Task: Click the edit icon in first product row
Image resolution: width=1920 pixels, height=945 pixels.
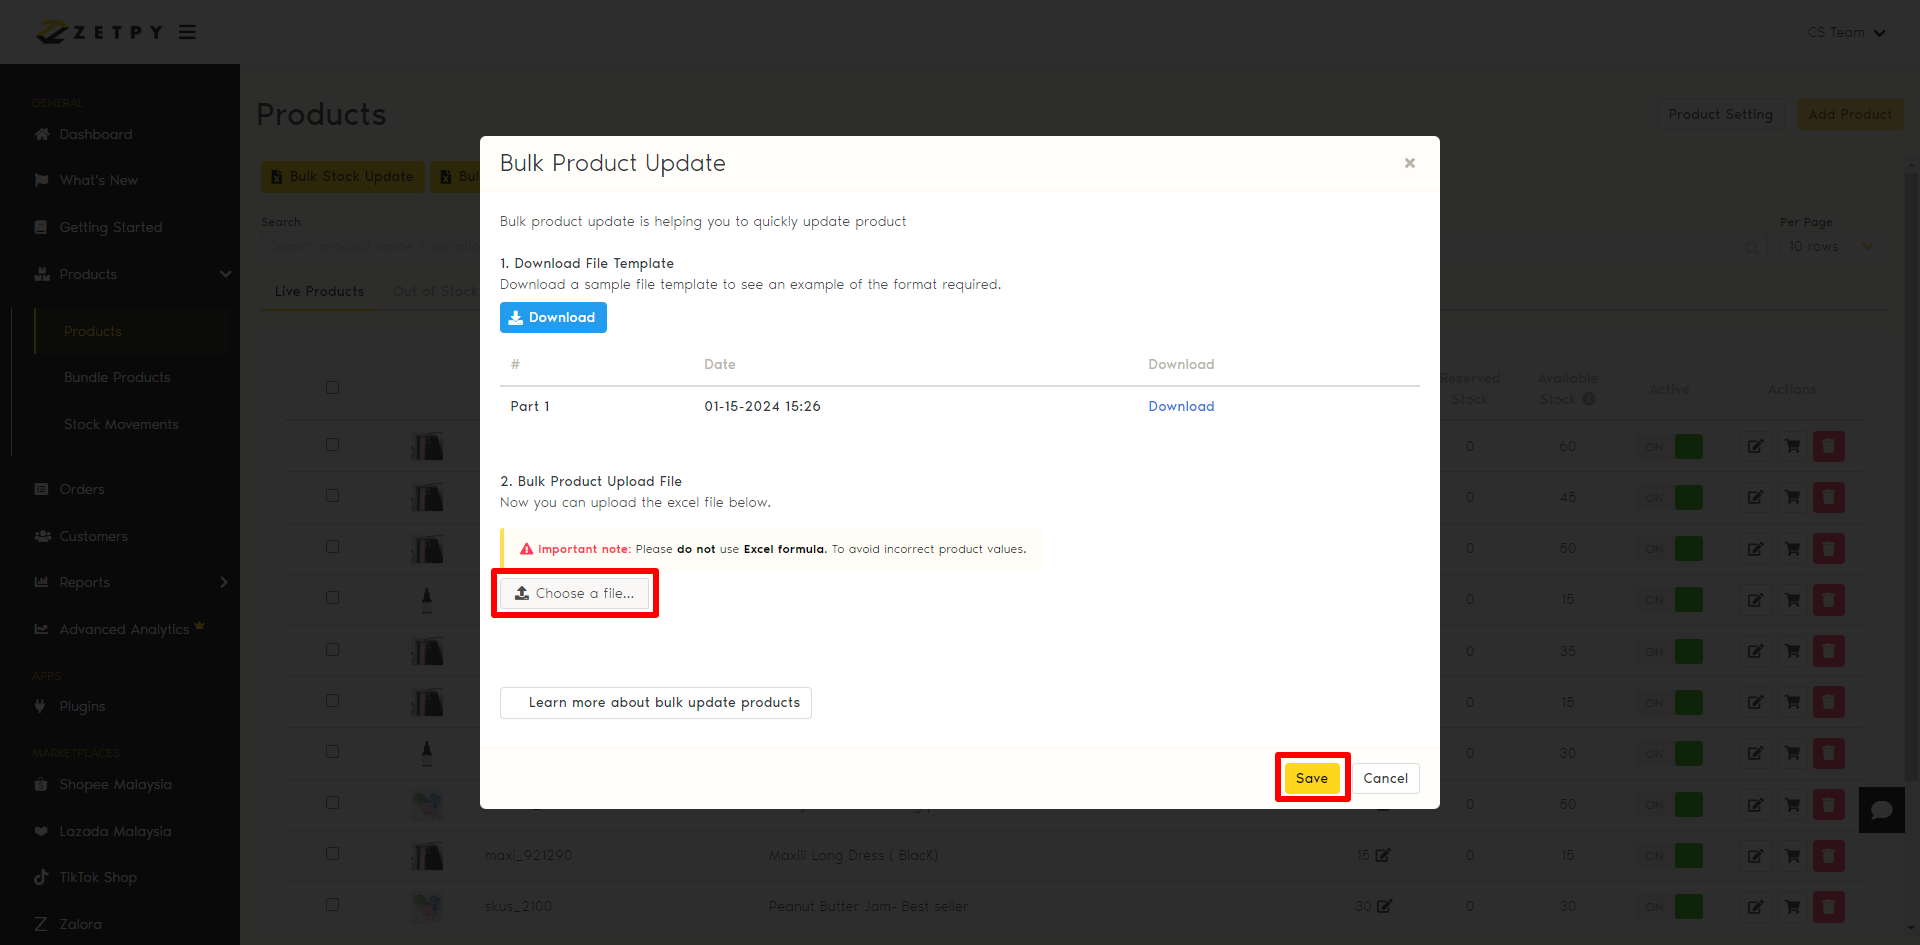Action: (1755, 446)
